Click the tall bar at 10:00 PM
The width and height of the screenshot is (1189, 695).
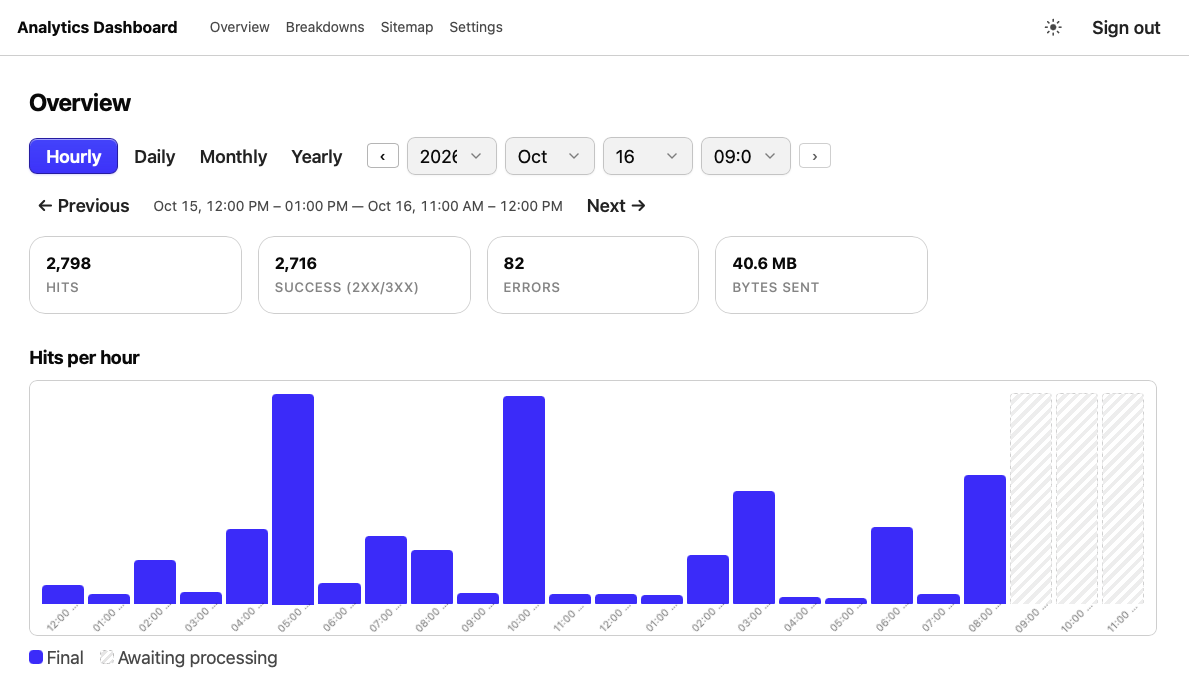click(x=523, y=500)
